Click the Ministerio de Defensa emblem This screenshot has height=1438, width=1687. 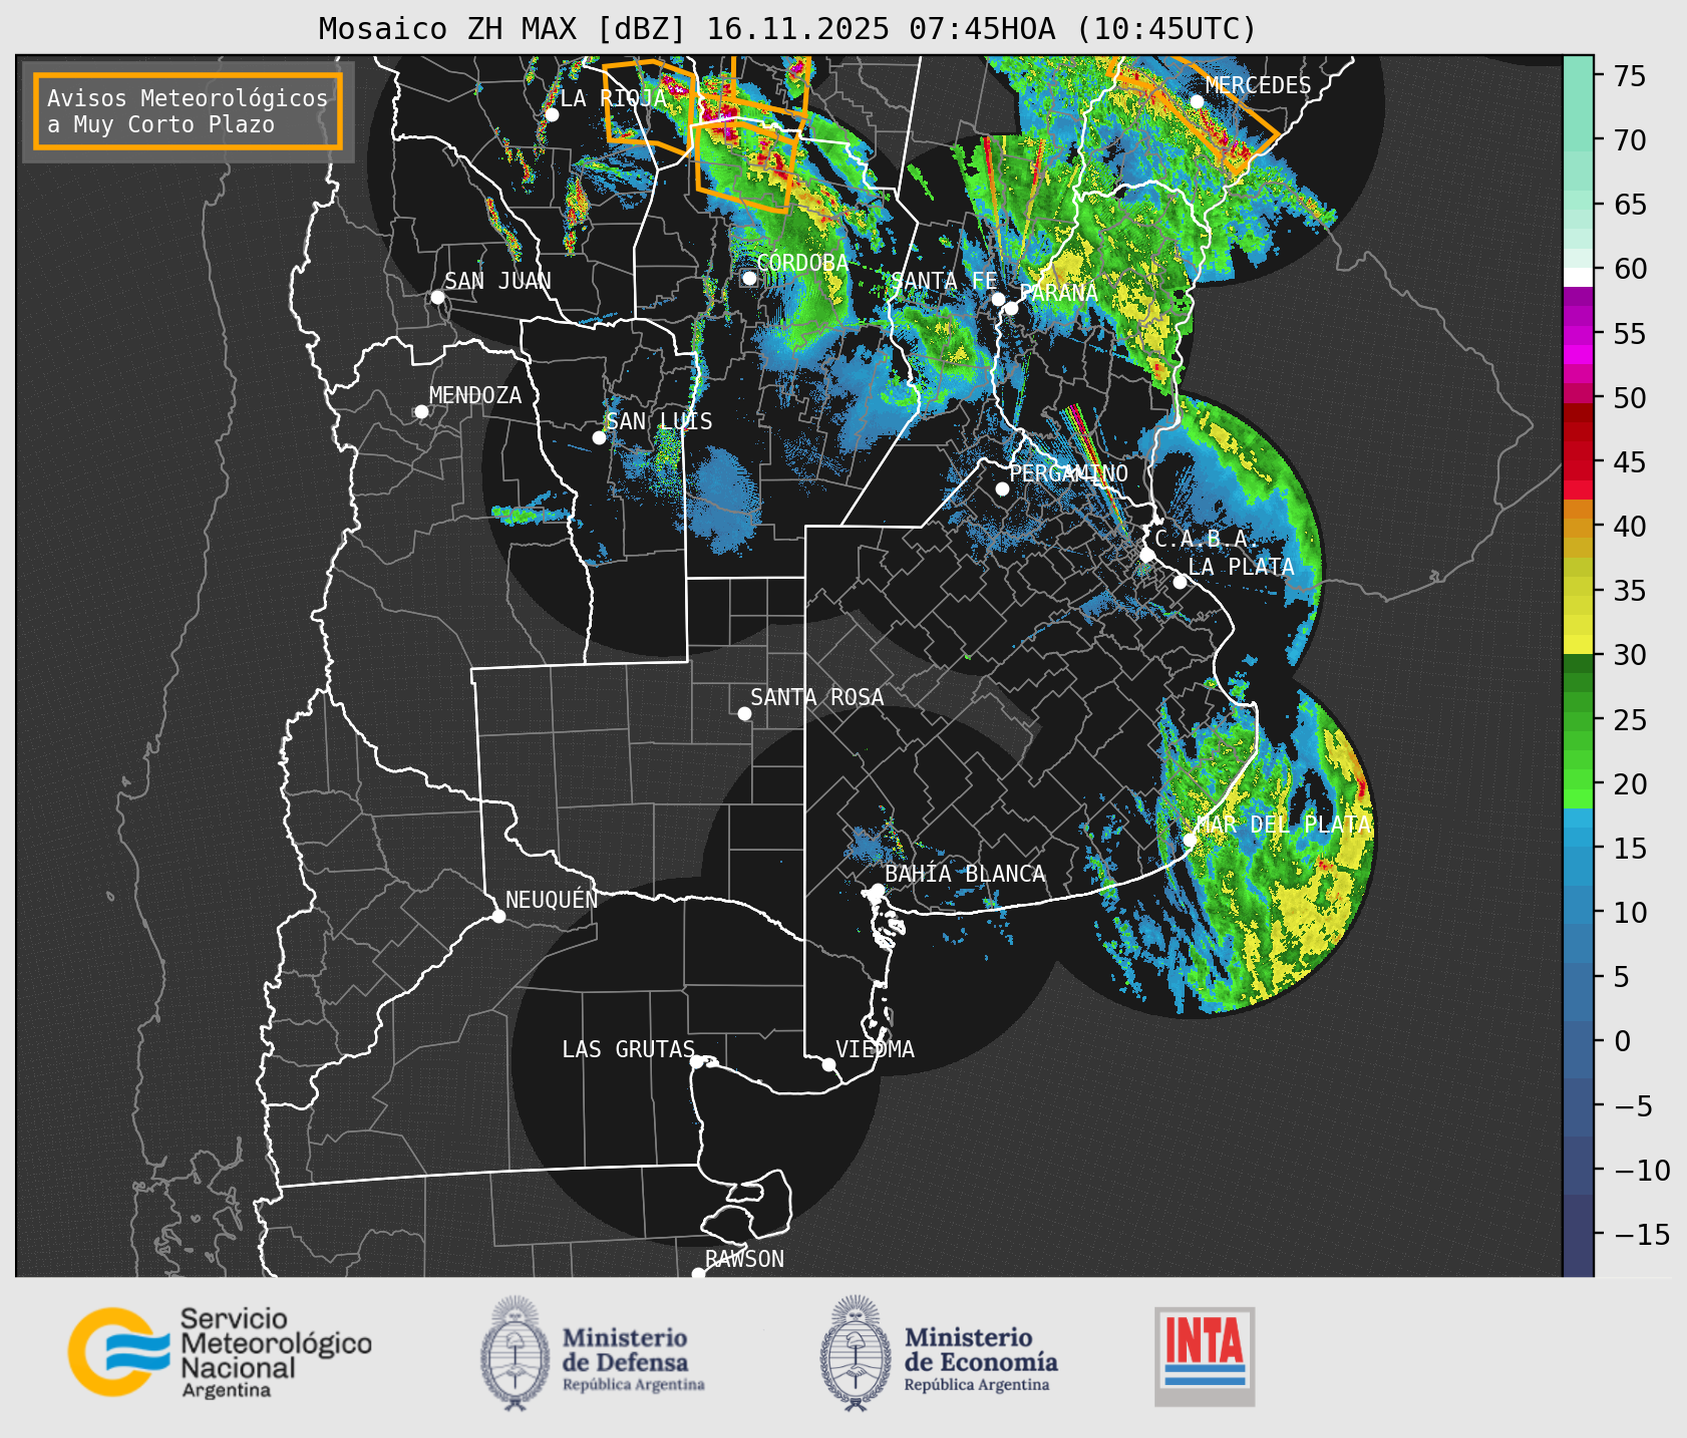[514, 1353]
